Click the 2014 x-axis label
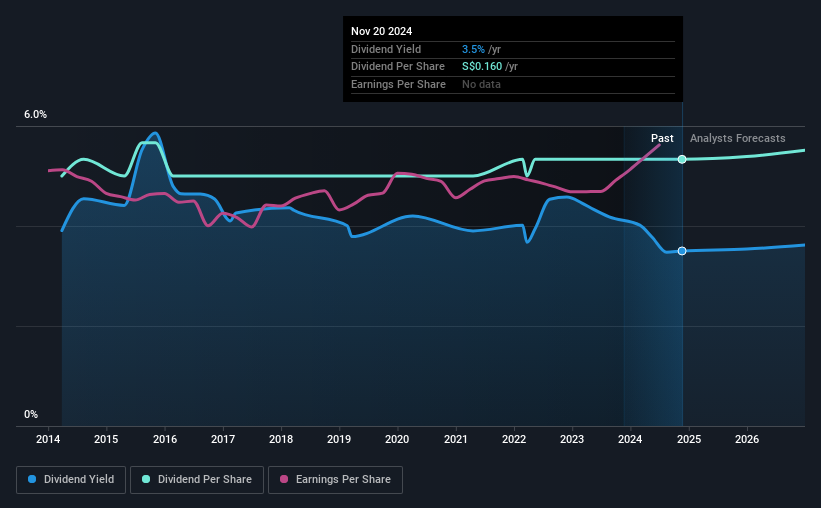The height and width of the screenshot is (508, 821). click(x=48, y=439)
